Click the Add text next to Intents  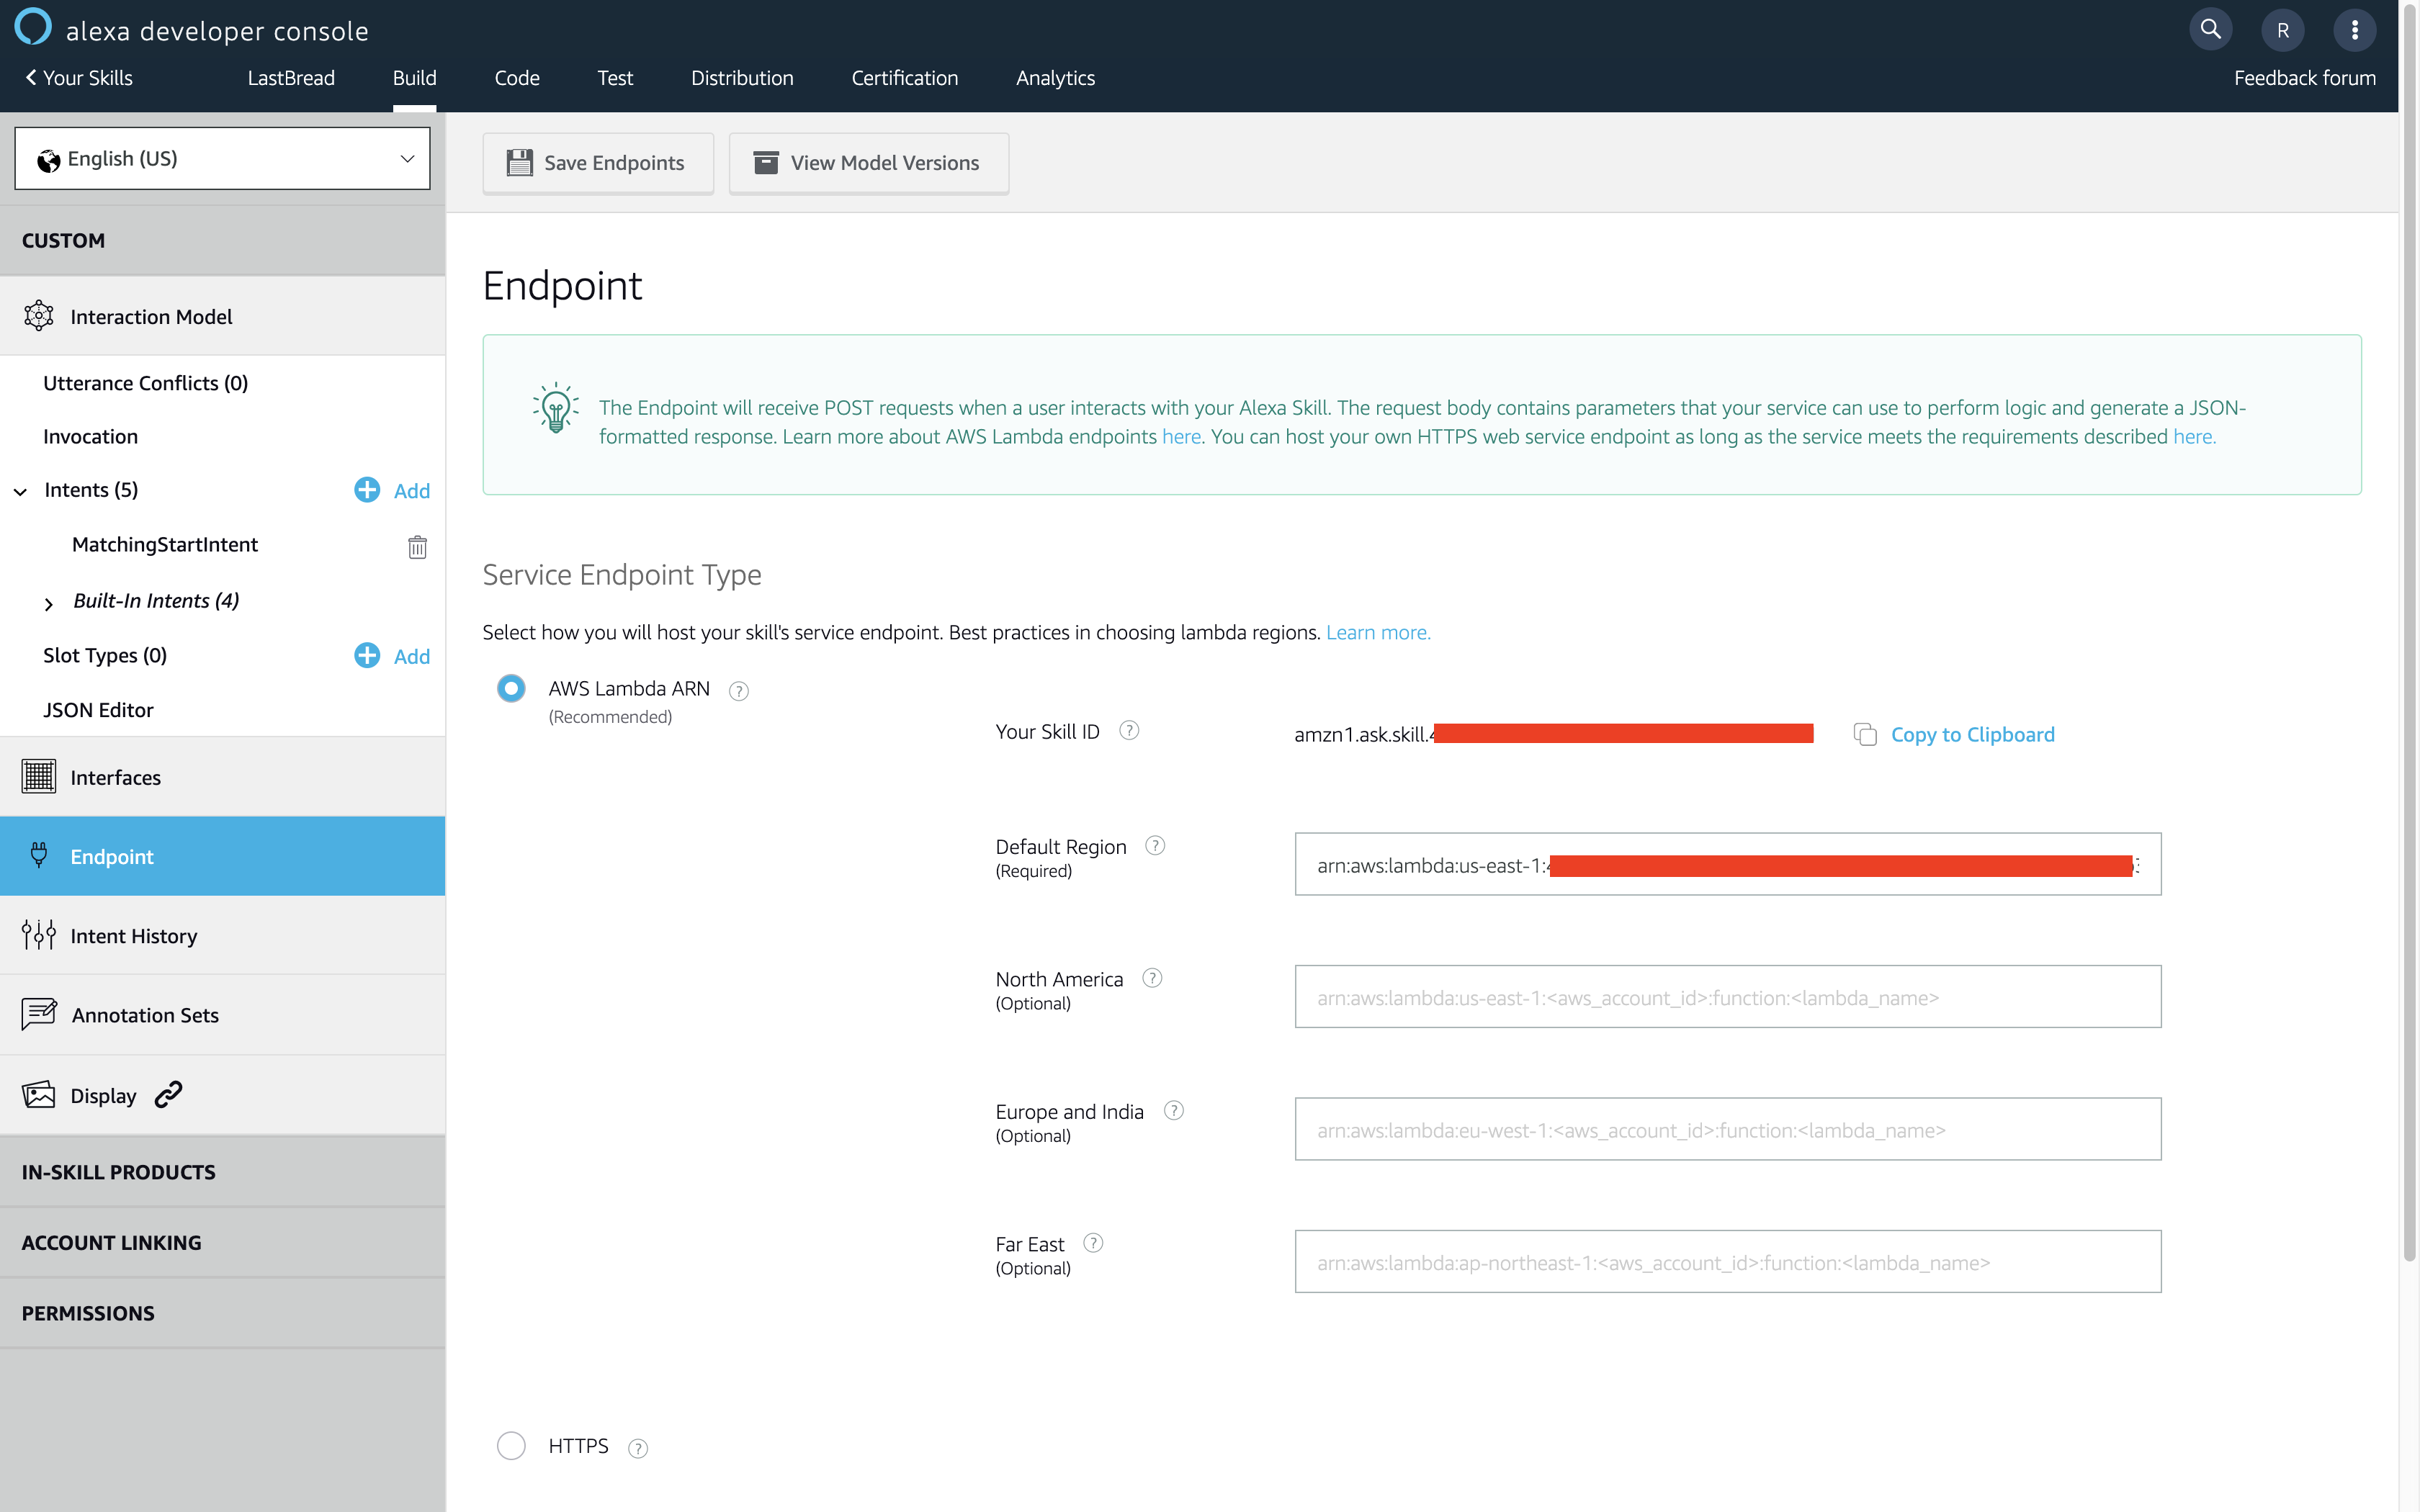(412, 491)
